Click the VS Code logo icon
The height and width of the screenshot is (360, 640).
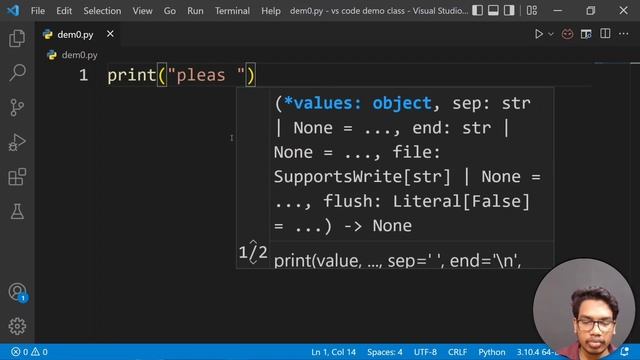click(13, 10)
